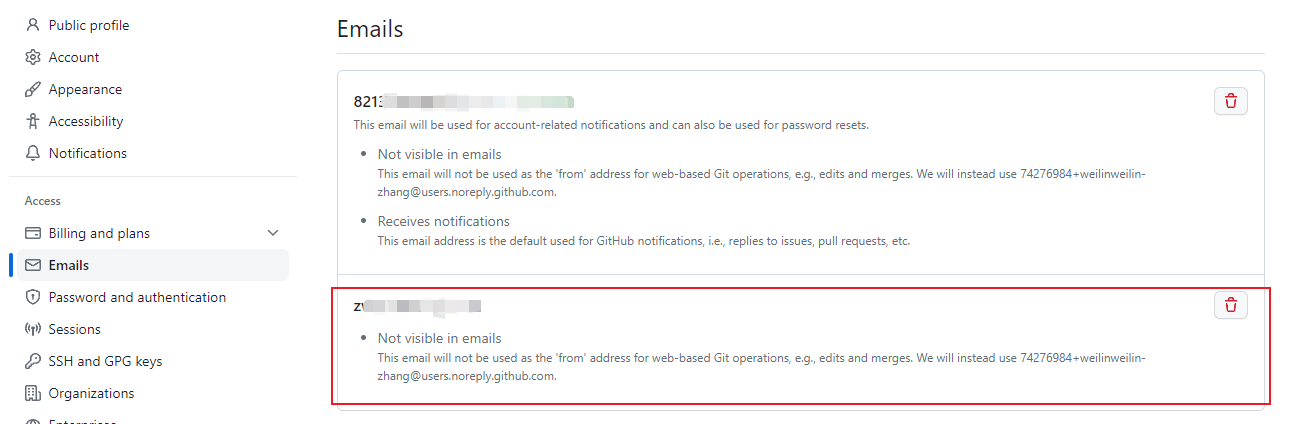This screenshot has width=1307, height=424.
Task: Click the Public profile person icon
Action: [33, 25]
